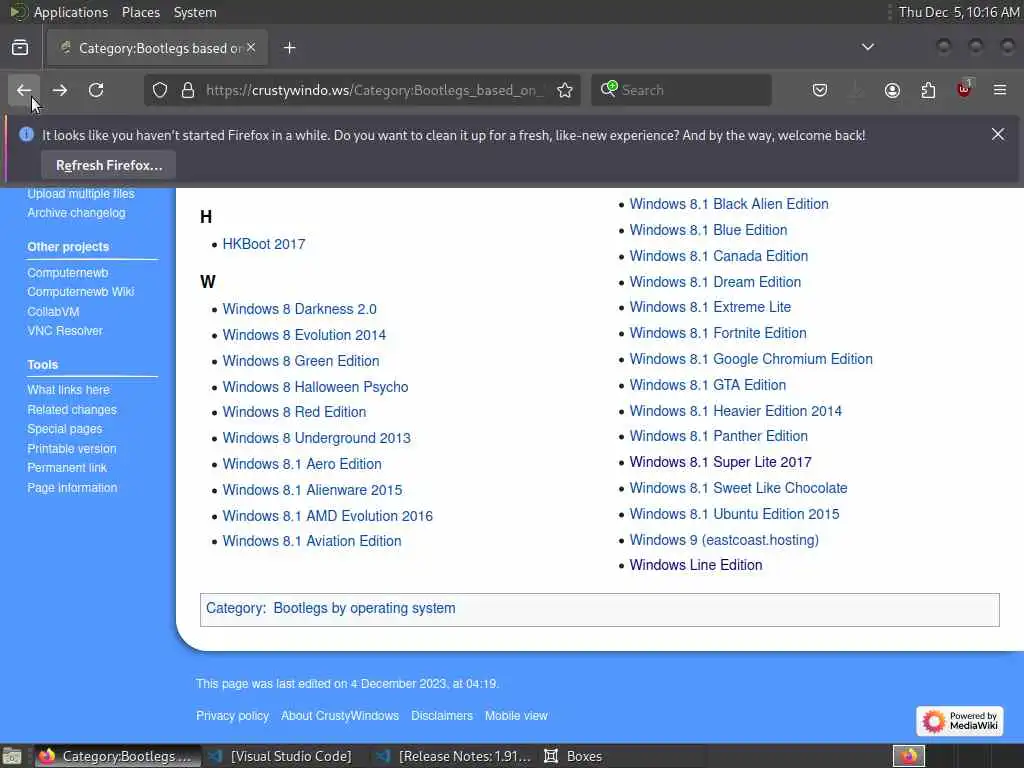This screenshot has width=1024, height=768.
Task: Go forward one page
Action: coord(60,90)
